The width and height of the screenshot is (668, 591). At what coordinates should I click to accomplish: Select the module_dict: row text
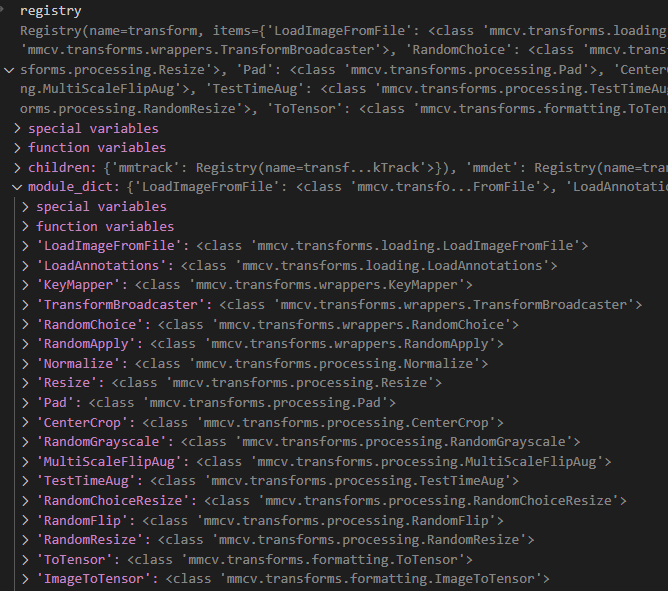(x=348, y=187)
